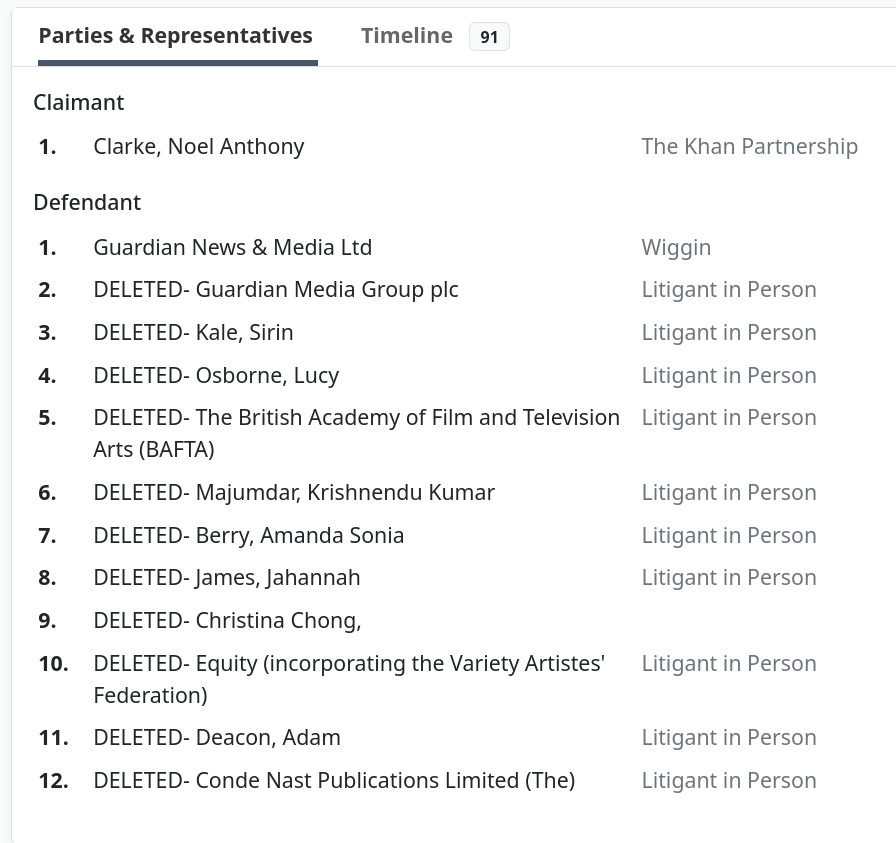Open defendant Berry, Amanda Sonia
This screenshot has width=896, height=843.
(248, 535)
